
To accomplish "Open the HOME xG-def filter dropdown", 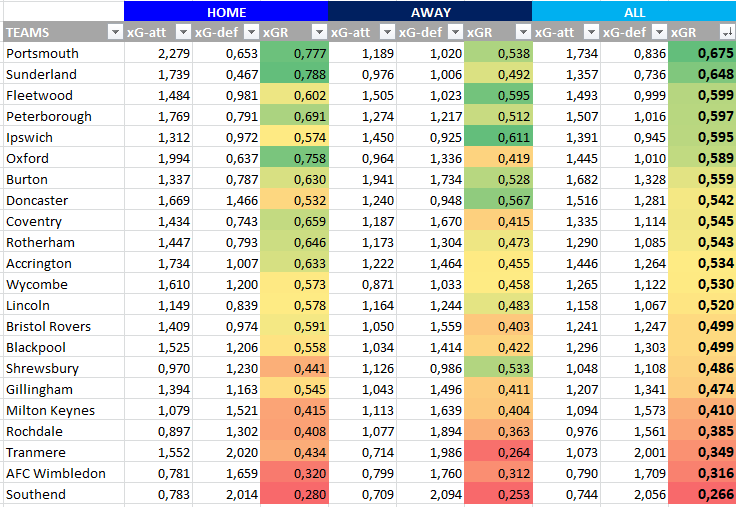I will [252, 32].
